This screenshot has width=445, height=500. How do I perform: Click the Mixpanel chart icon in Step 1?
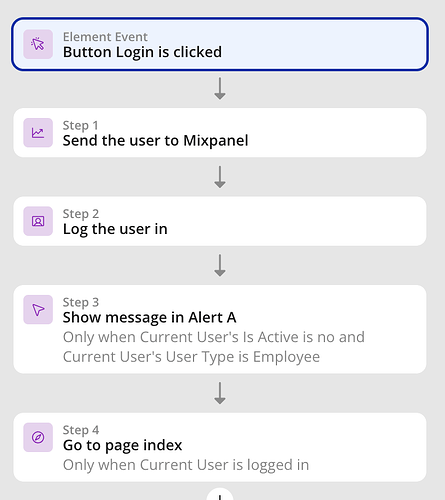click(x=38, y=133)
